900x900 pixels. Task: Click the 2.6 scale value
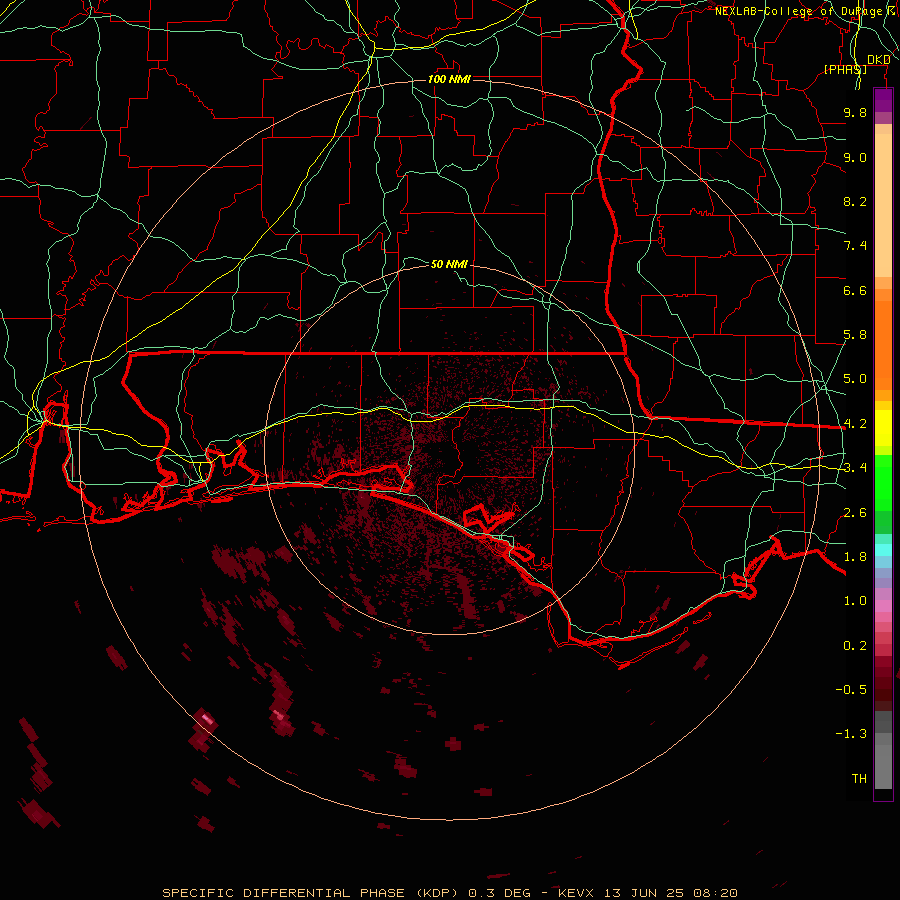(x=855, y=513)
